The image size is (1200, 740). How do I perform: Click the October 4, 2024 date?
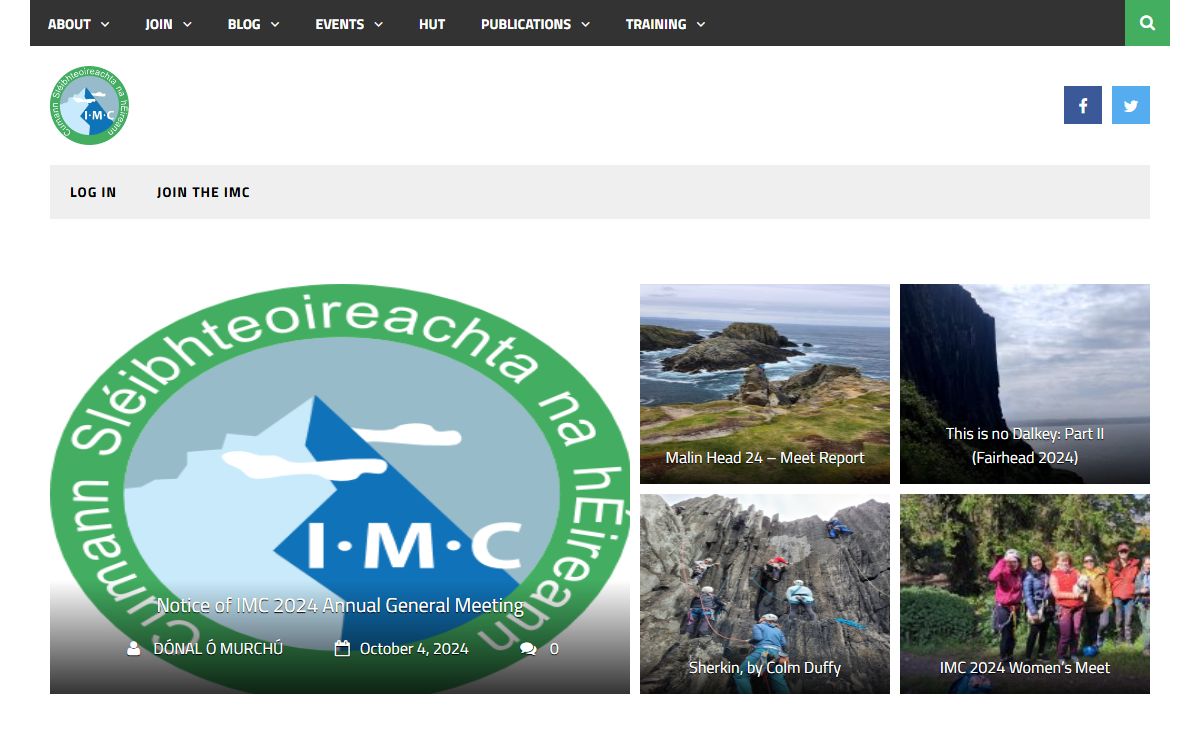pos(414,649)
